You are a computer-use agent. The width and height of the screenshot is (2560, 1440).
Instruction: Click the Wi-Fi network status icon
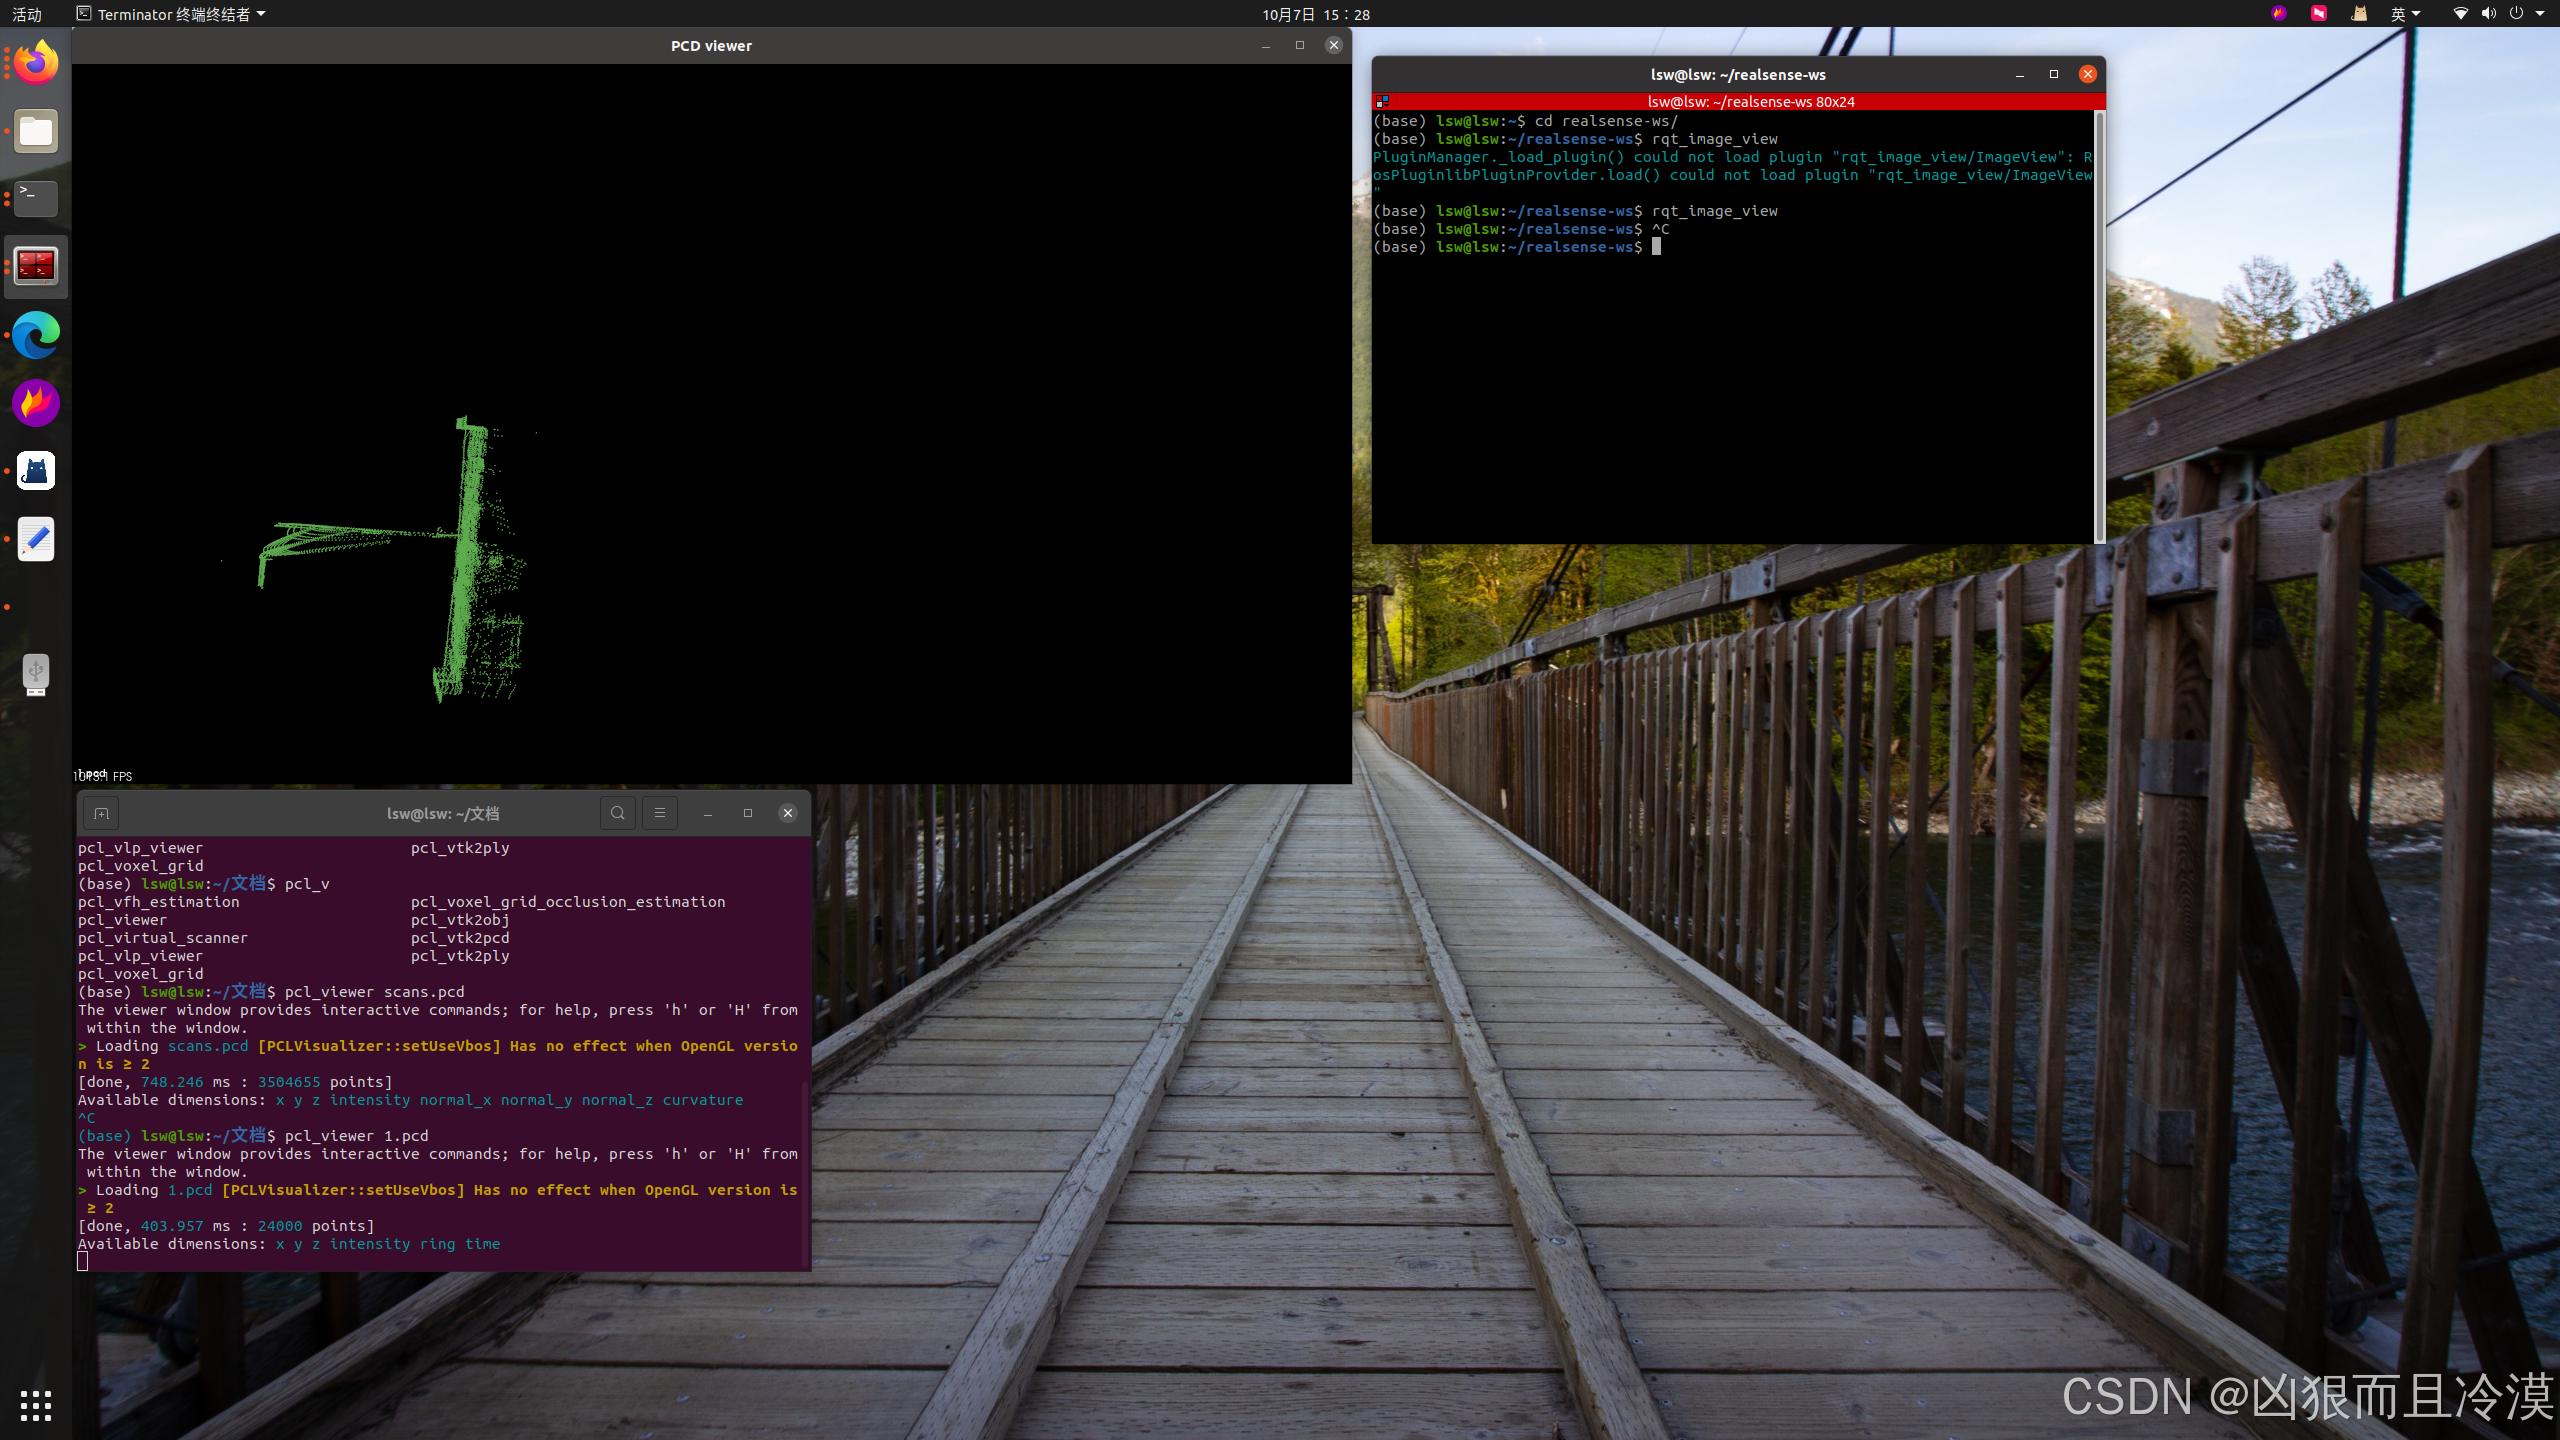coord(2460,14)
